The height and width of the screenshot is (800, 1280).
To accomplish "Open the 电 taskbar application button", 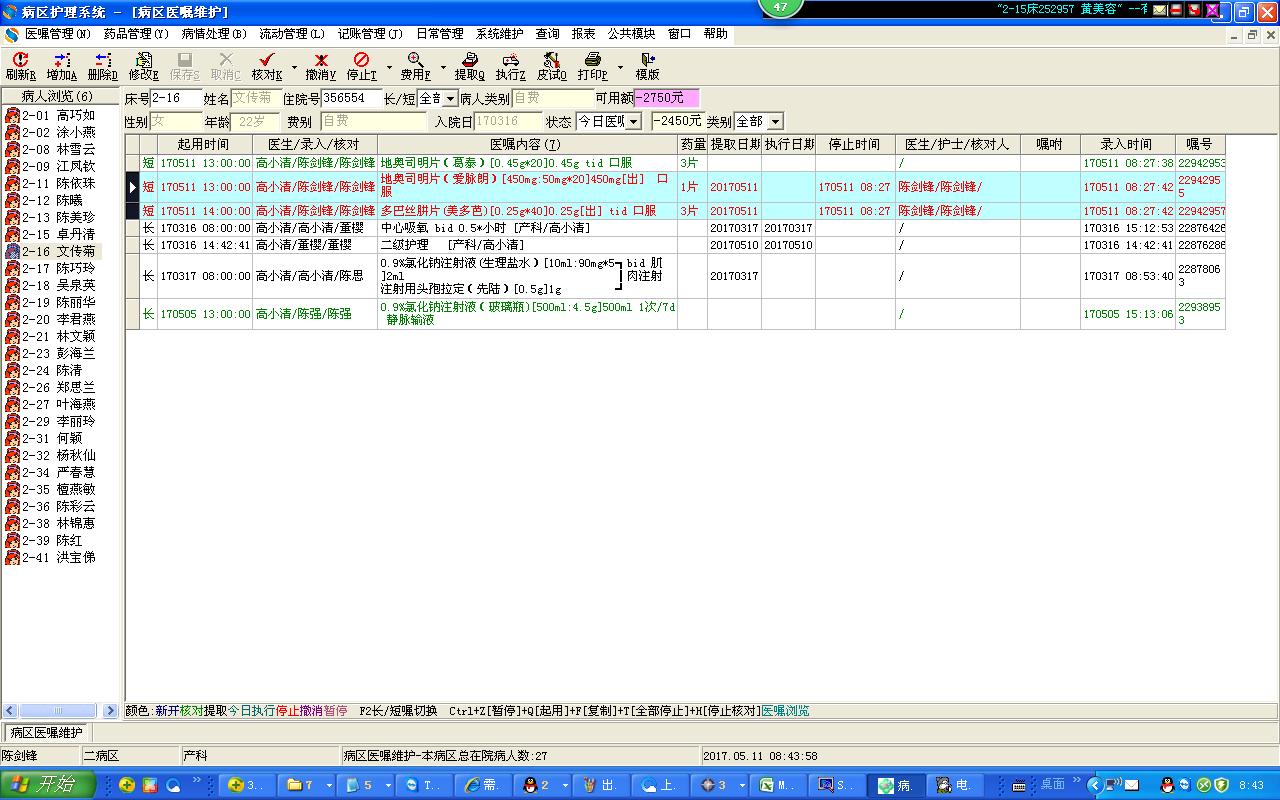I will [x=955, y=786].
